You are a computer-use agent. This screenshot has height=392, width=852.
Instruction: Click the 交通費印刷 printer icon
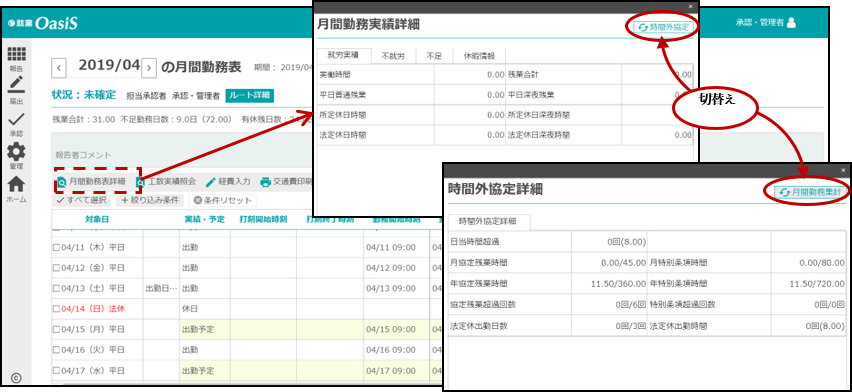pyautogui.click(x=265, y=182)
